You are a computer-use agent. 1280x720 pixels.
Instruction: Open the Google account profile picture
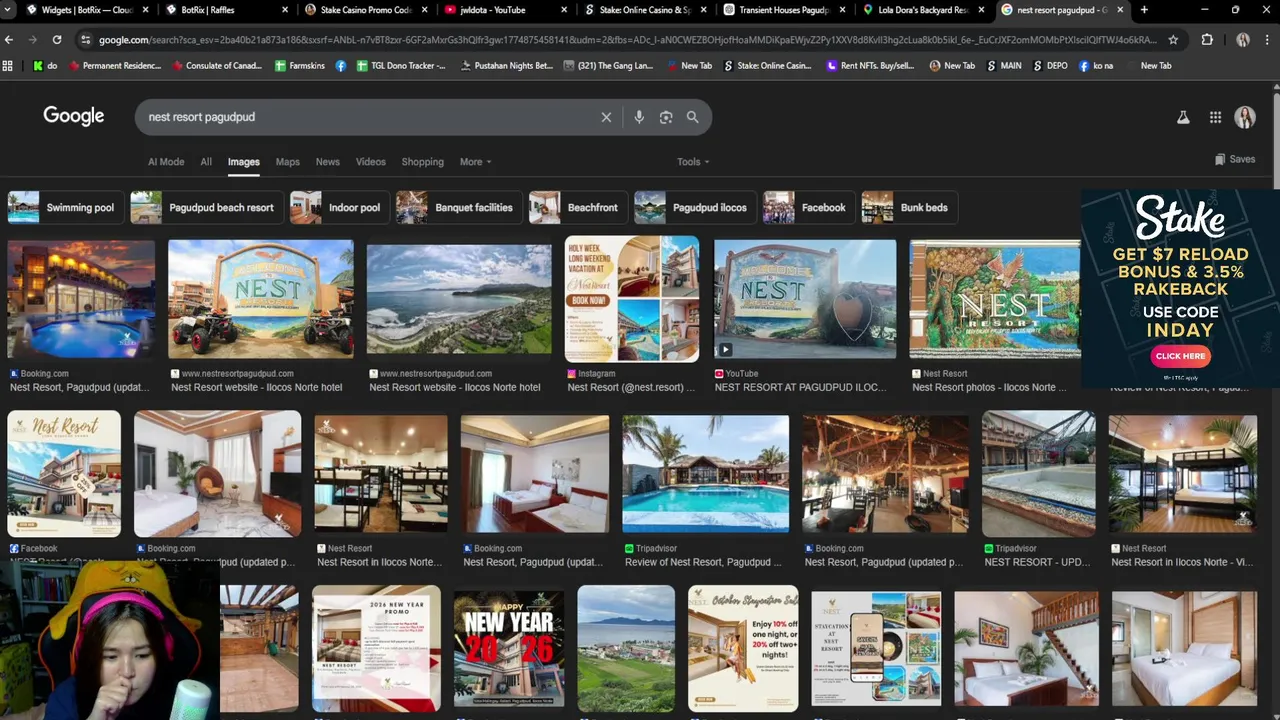pos(1245,117)
